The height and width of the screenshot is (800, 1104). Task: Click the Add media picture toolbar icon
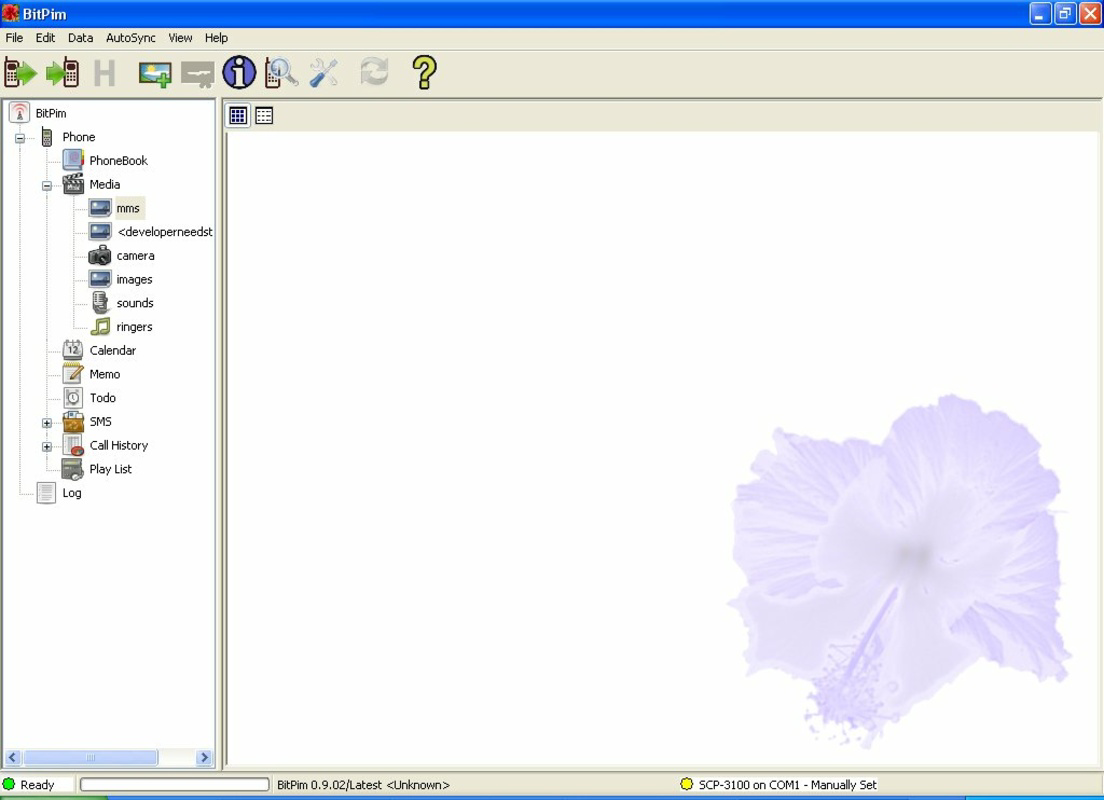tap(155, 74)
